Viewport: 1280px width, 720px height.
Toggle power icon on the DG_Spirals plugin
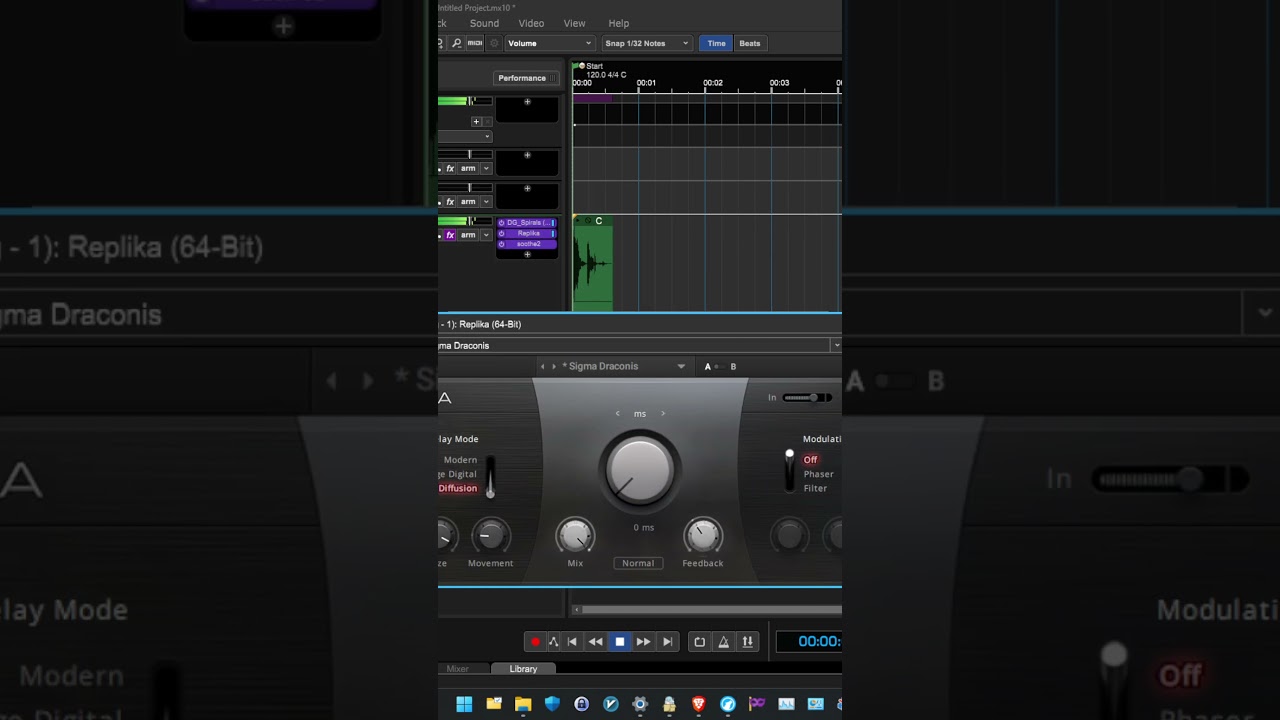click(x=501, y=223)
